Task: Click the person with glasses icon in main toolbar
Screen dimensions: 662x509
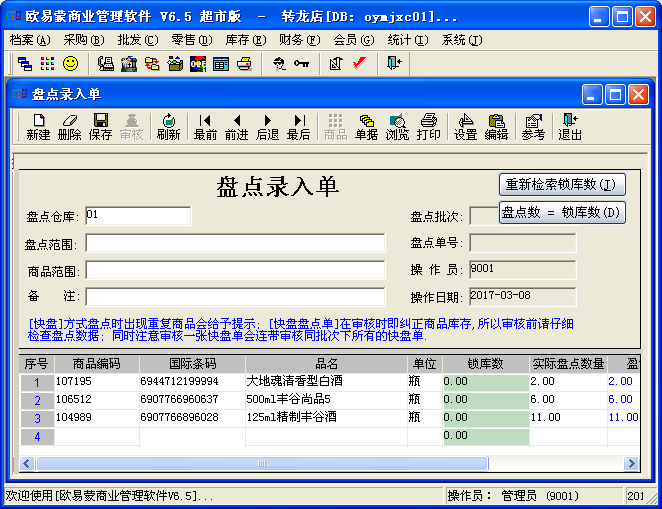Action: (x=279, y=64)
